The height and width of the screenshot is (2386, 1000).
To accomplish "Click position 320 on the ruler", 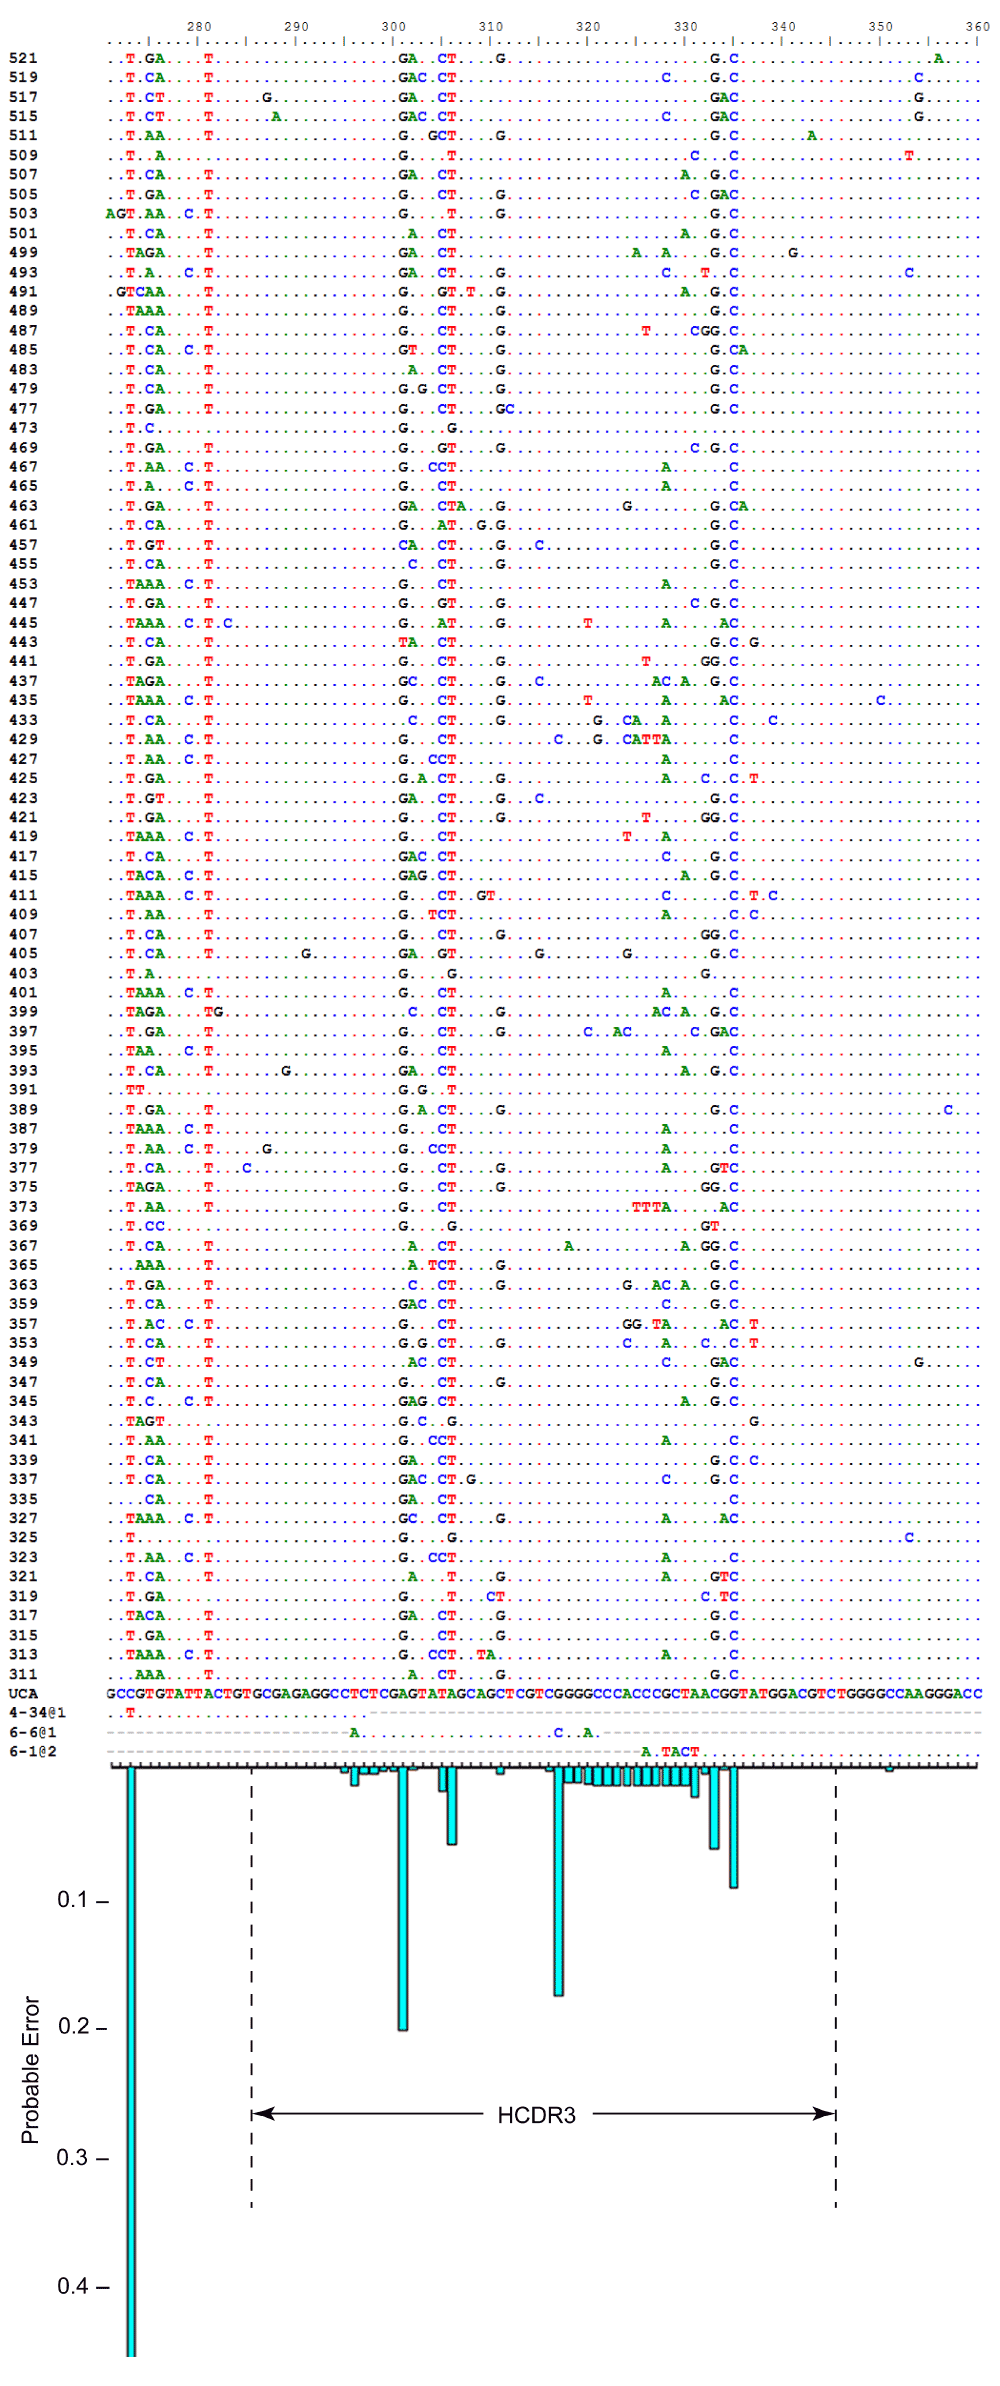I will point(588,26).
